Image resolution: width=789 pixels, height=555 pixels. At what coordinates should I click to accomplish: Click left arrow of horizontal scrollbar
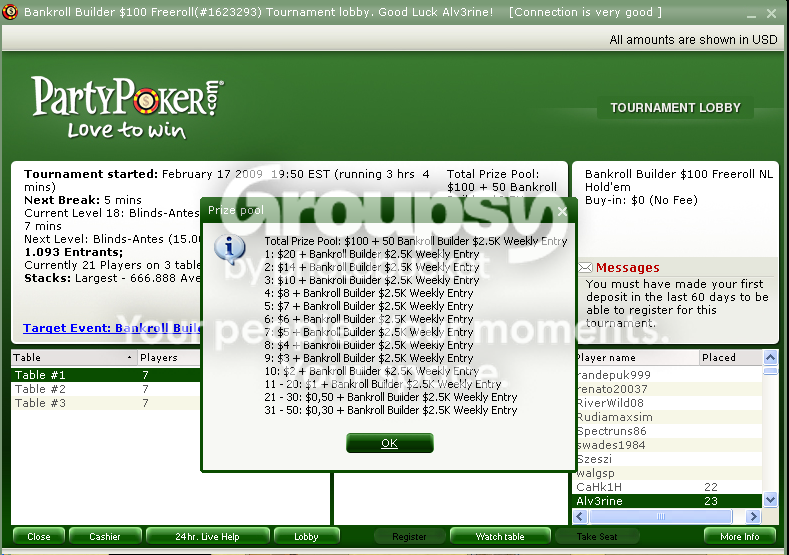tap(580, 516)
